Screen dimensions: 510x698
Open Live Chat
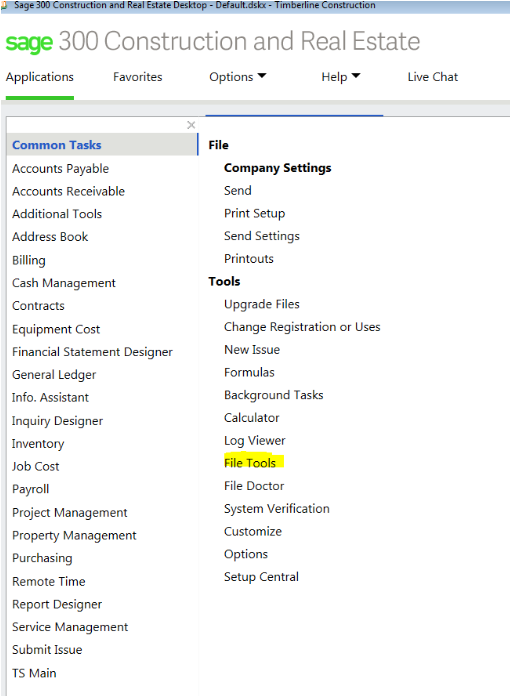[433, 77]
